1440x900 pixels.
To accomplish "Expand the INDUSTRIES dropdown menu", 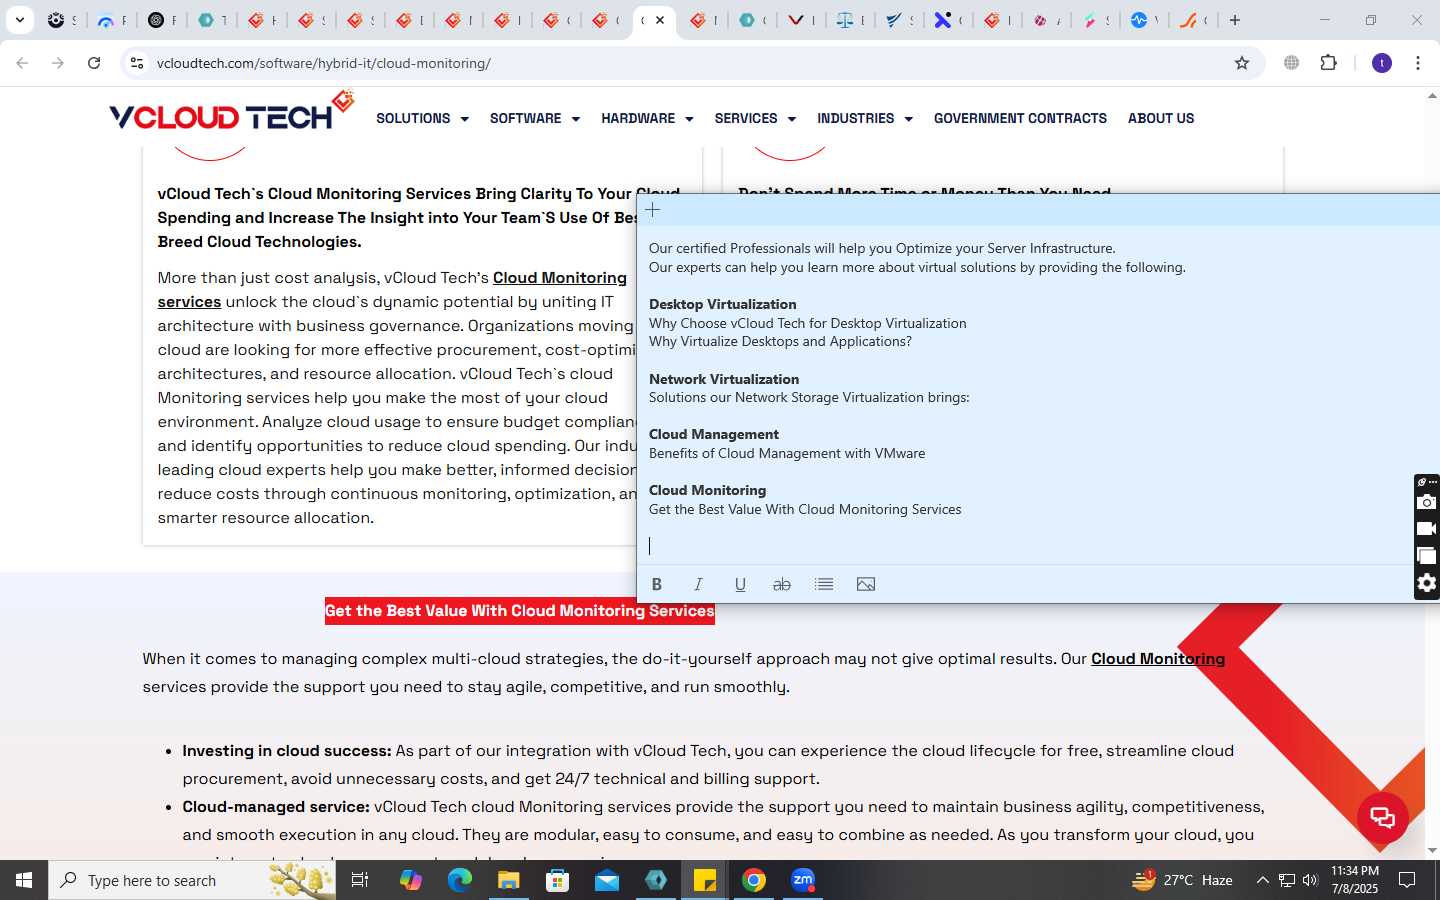I will point(865,118).
